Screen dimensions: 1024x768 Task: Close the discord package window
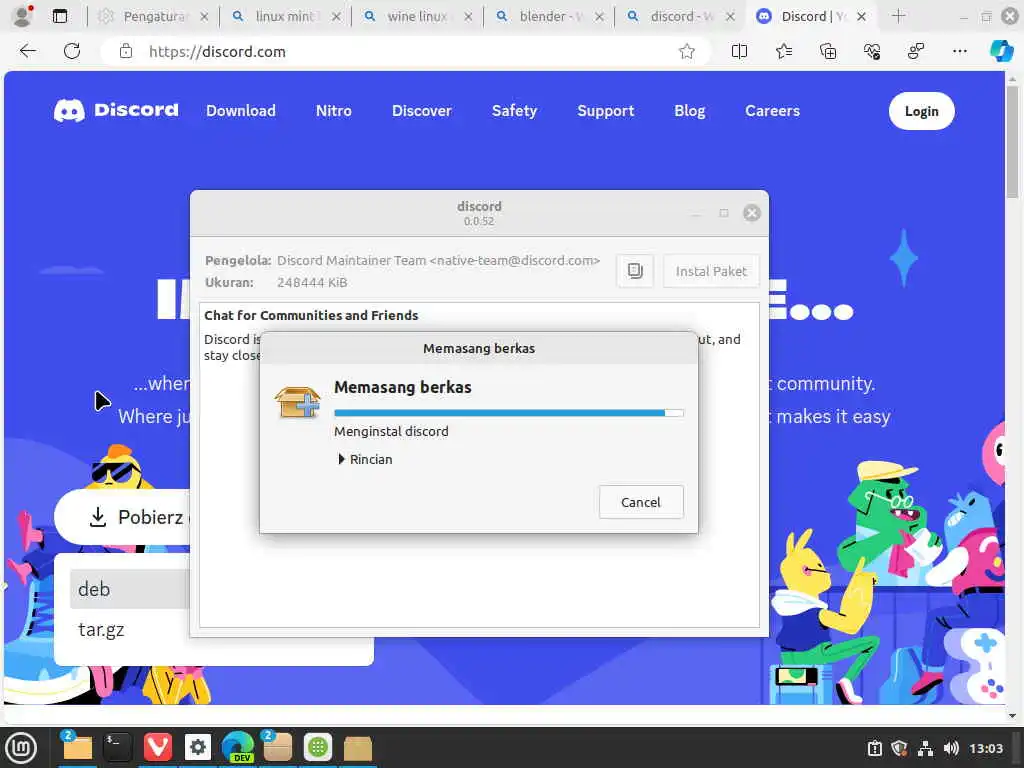[752, 213]
